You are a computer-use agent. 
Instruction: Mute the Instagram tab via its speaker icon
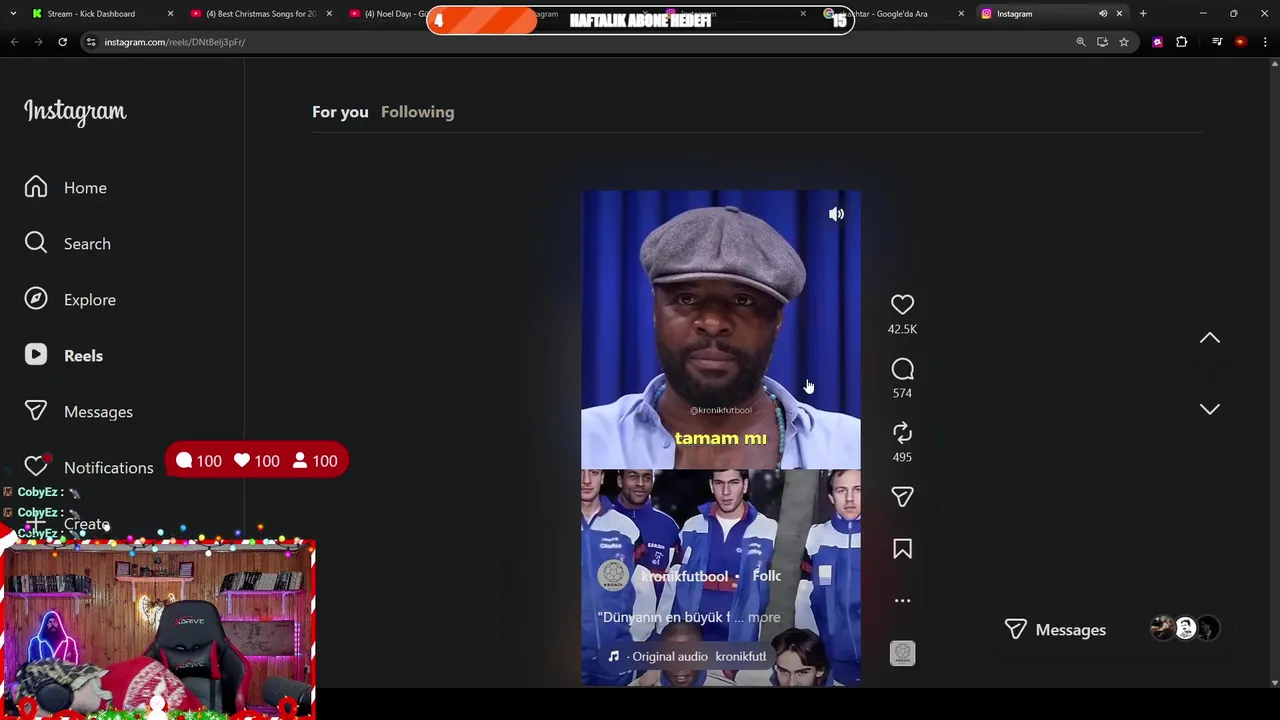[1103, 14]
